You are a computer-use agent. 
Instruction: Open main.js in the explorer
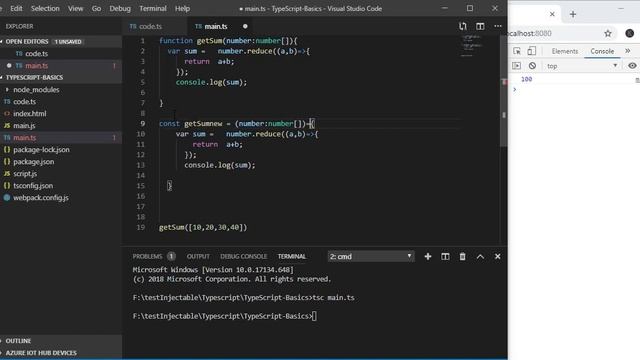coord(24,125)
